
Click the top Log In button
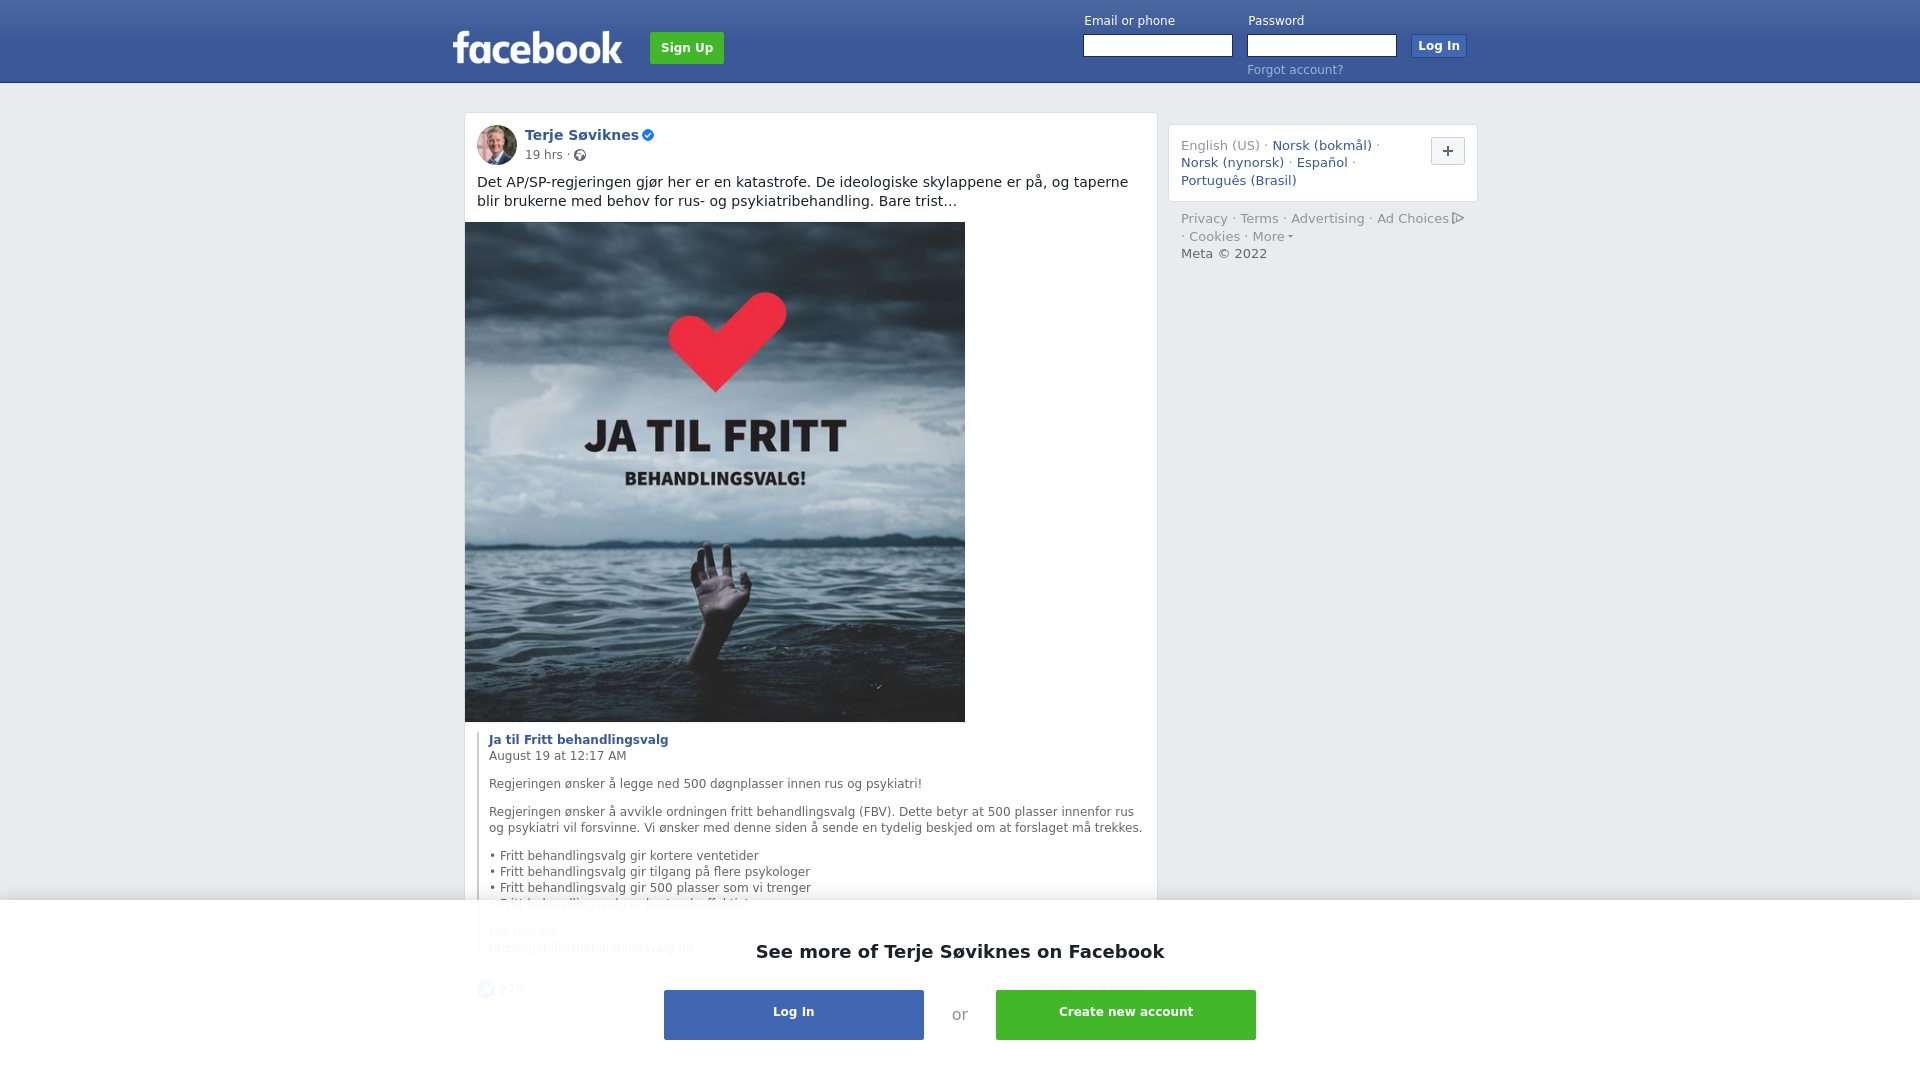click(1439, 46)
